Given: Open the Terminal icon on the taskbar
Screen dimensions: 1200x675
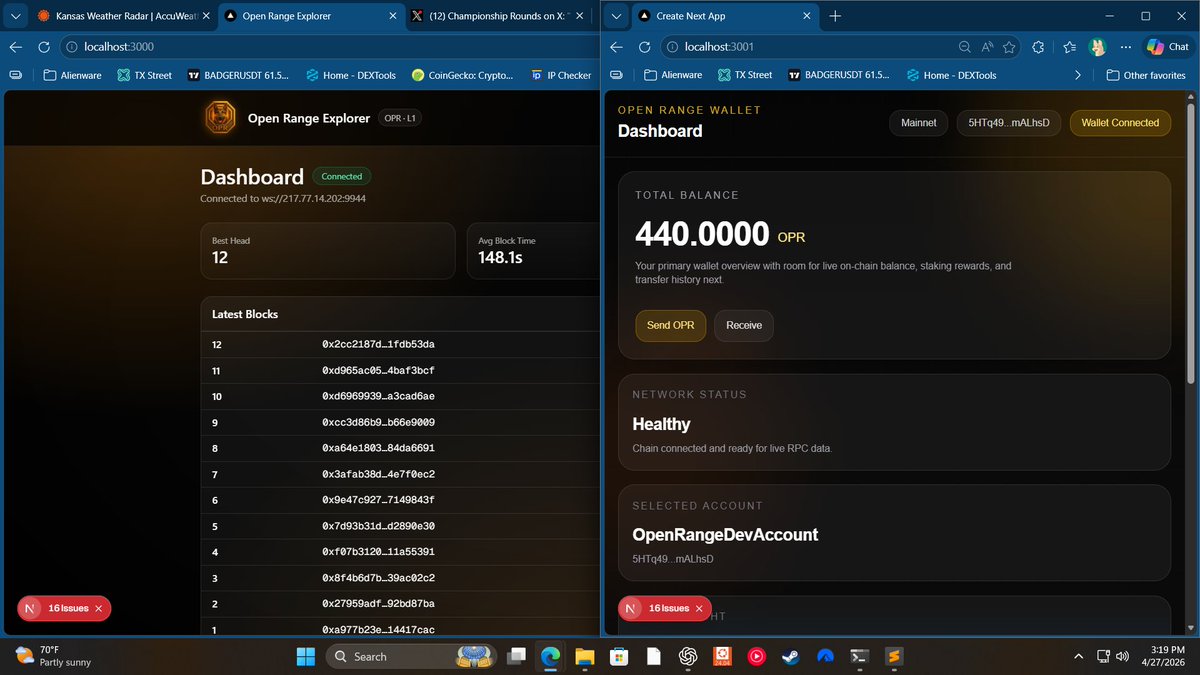Looking at the screenshot, I should 858,656.
